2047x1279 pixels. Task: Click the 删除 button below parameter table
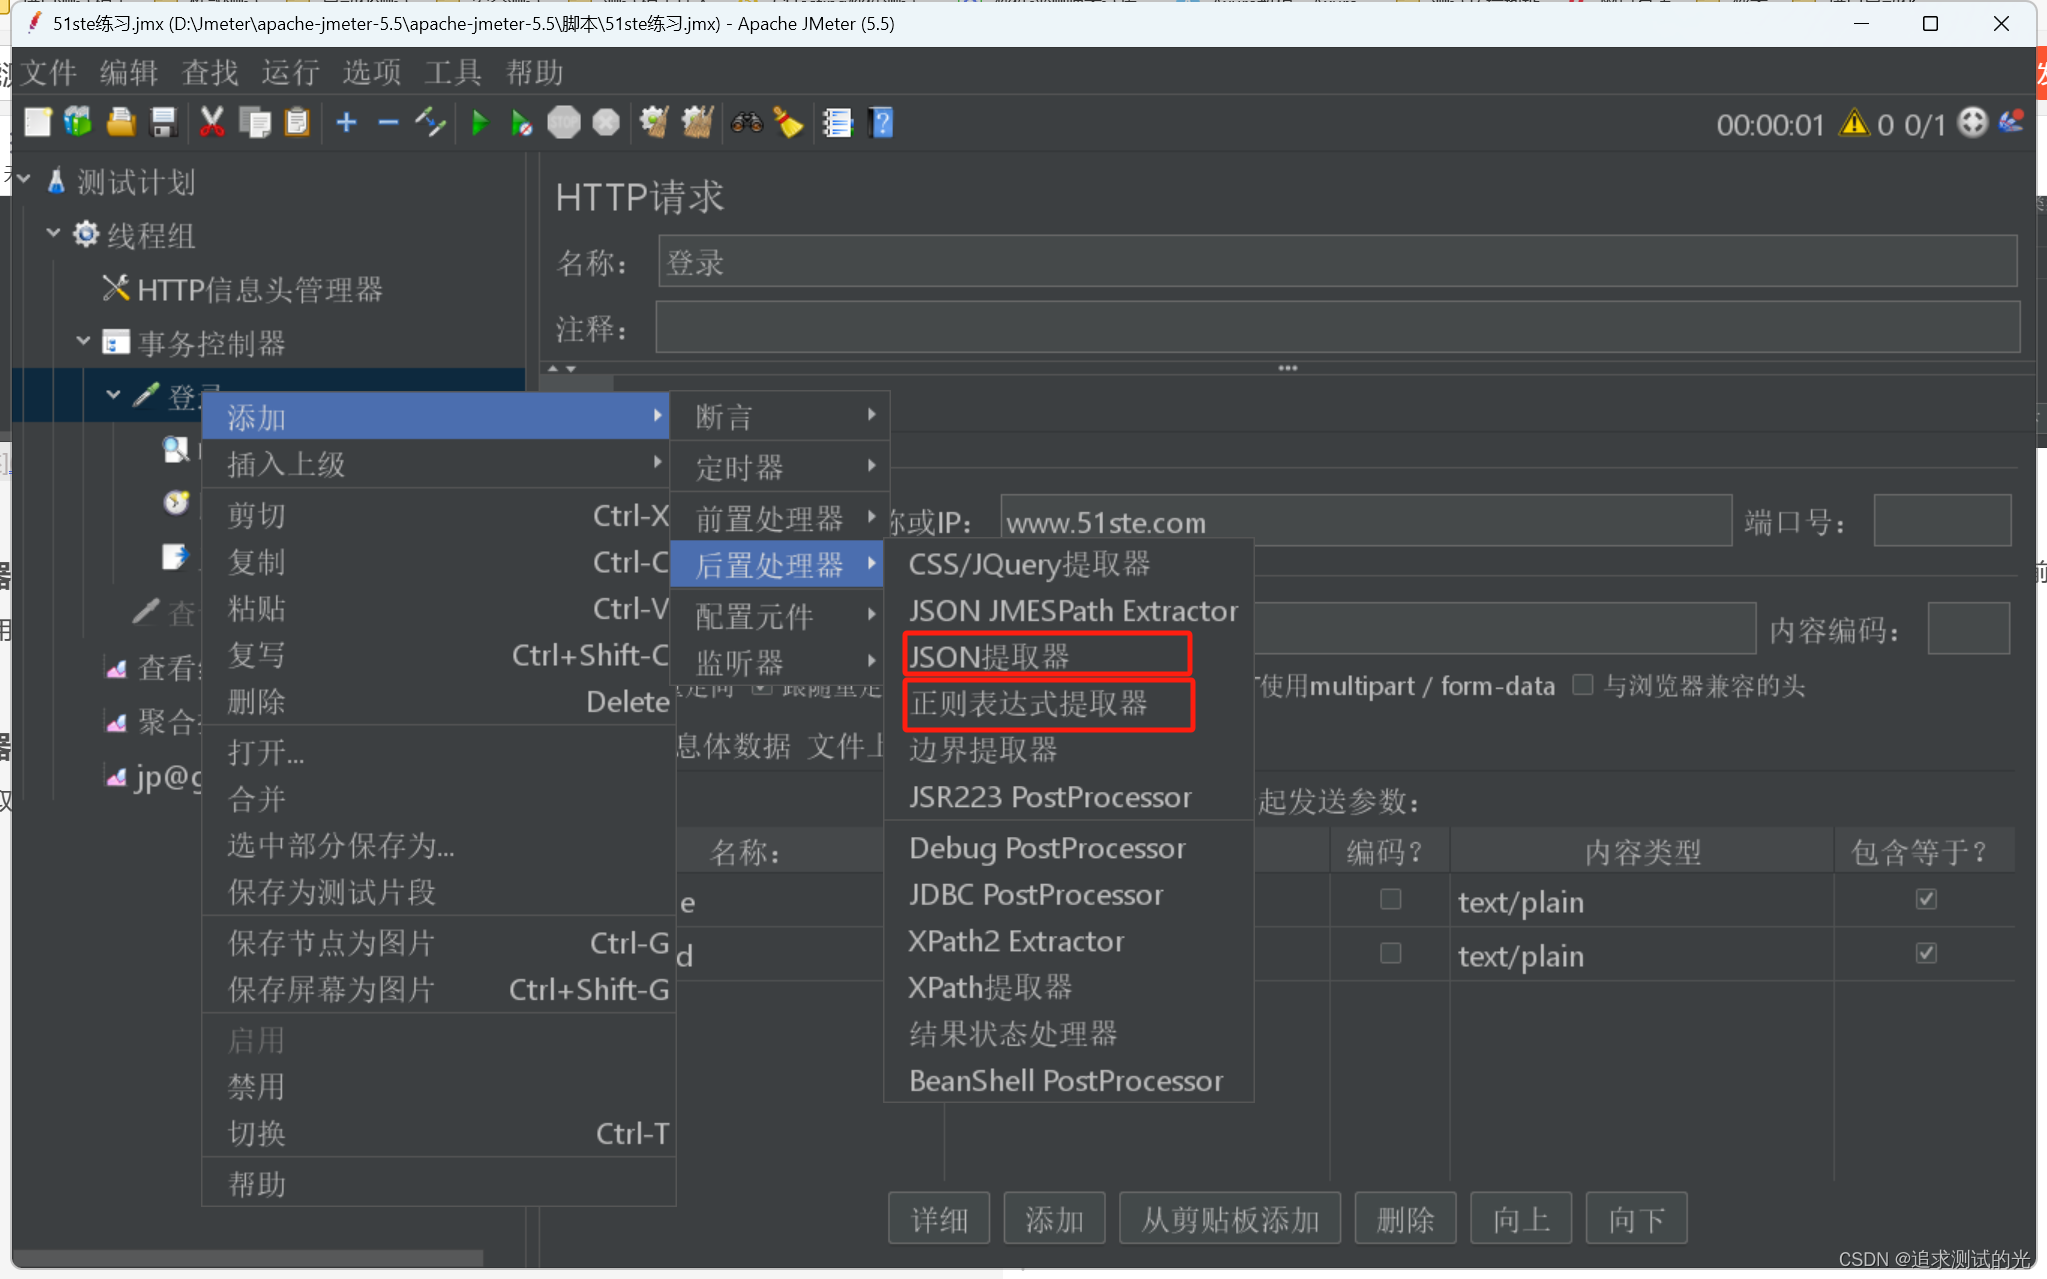tap(1405, 1219)
